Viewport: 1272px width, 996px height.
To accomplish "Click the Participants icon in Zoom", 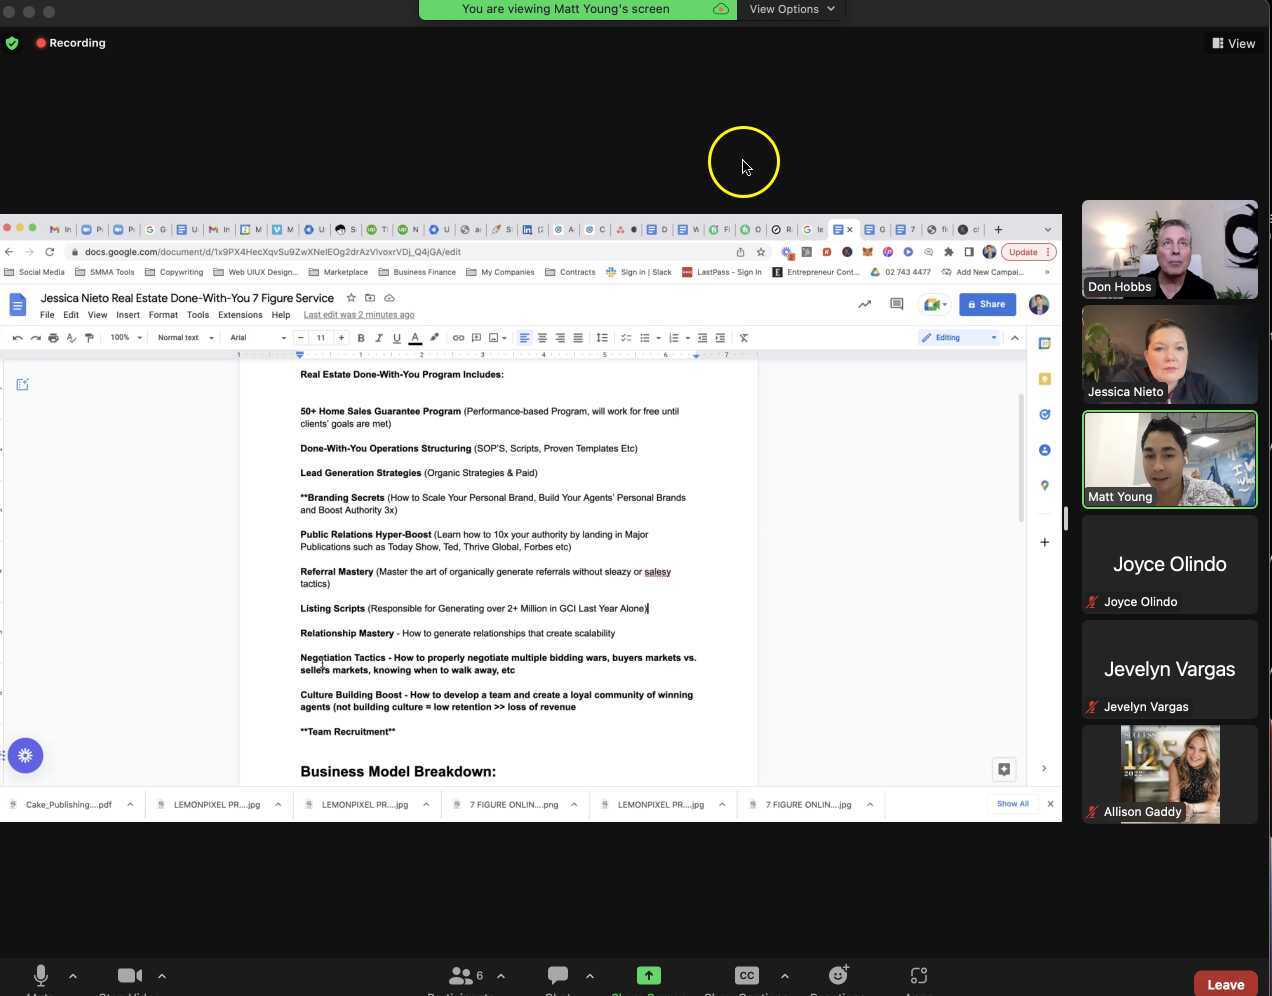I will [x=461, y=975].
